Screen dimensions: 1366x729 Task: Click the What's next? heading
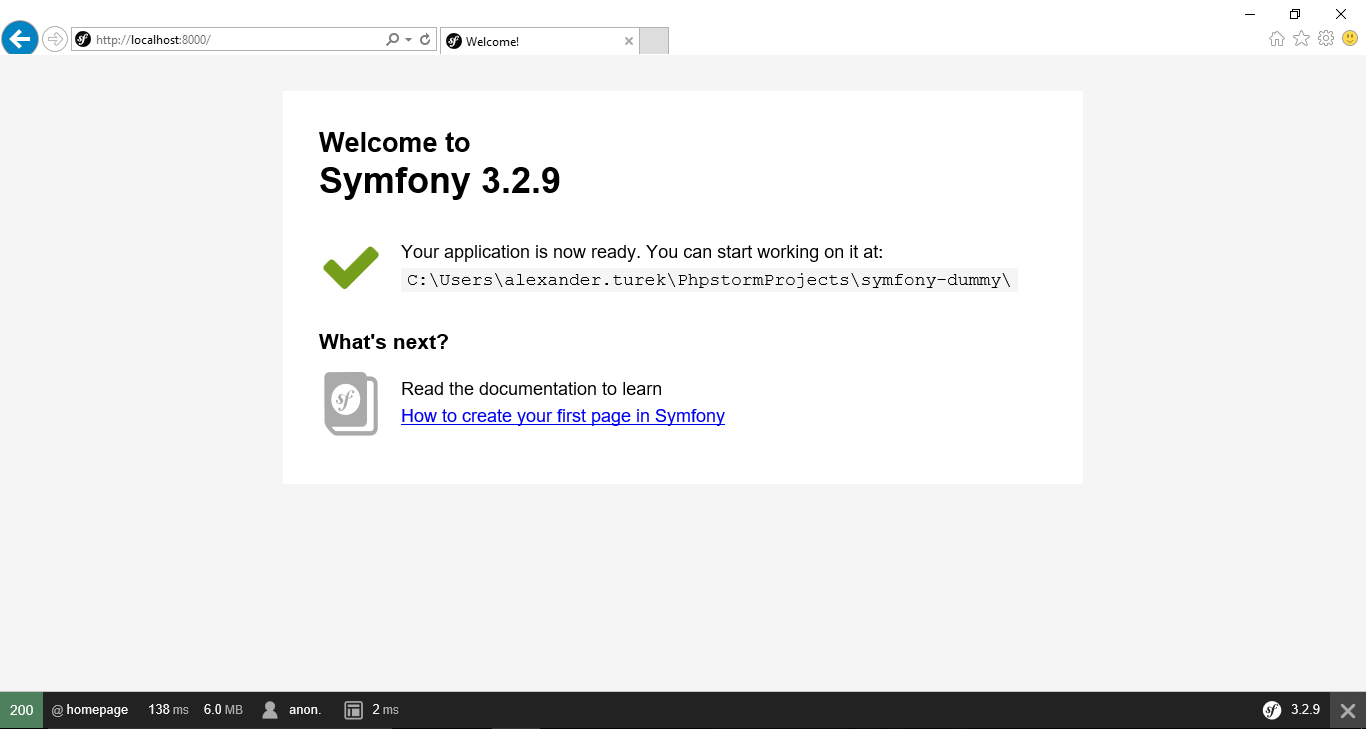[x=384, y=342]
